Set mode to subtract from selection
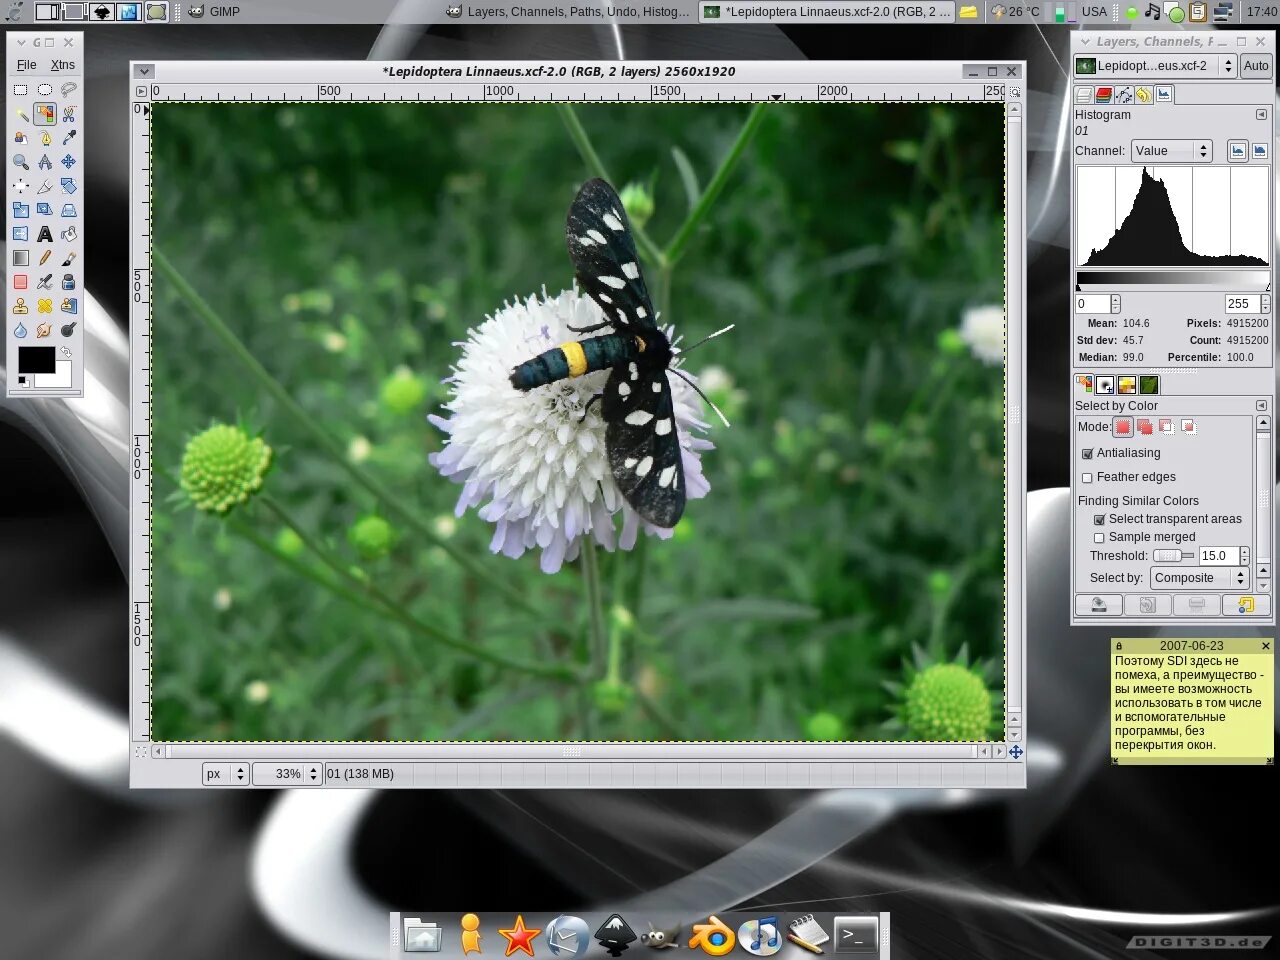This screenshot has width=1280, height=960. tap(1167, 427)
